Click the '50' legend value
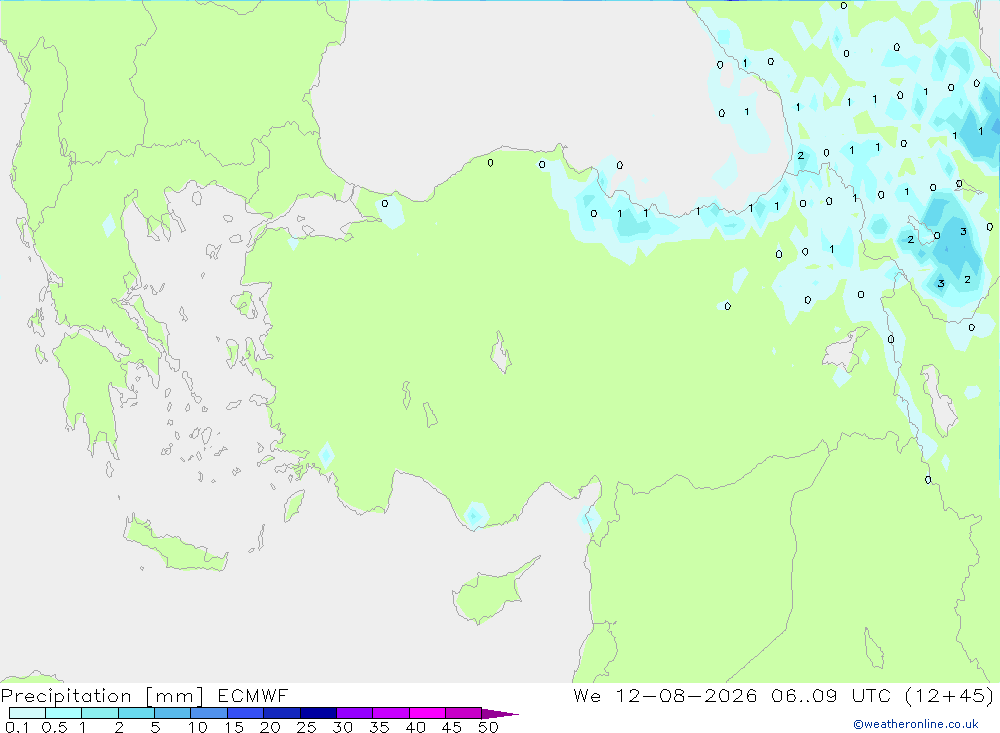Image resolution: width=1000 pixels, height=733 pixels. pyautogui.click(x=488, y=727)
